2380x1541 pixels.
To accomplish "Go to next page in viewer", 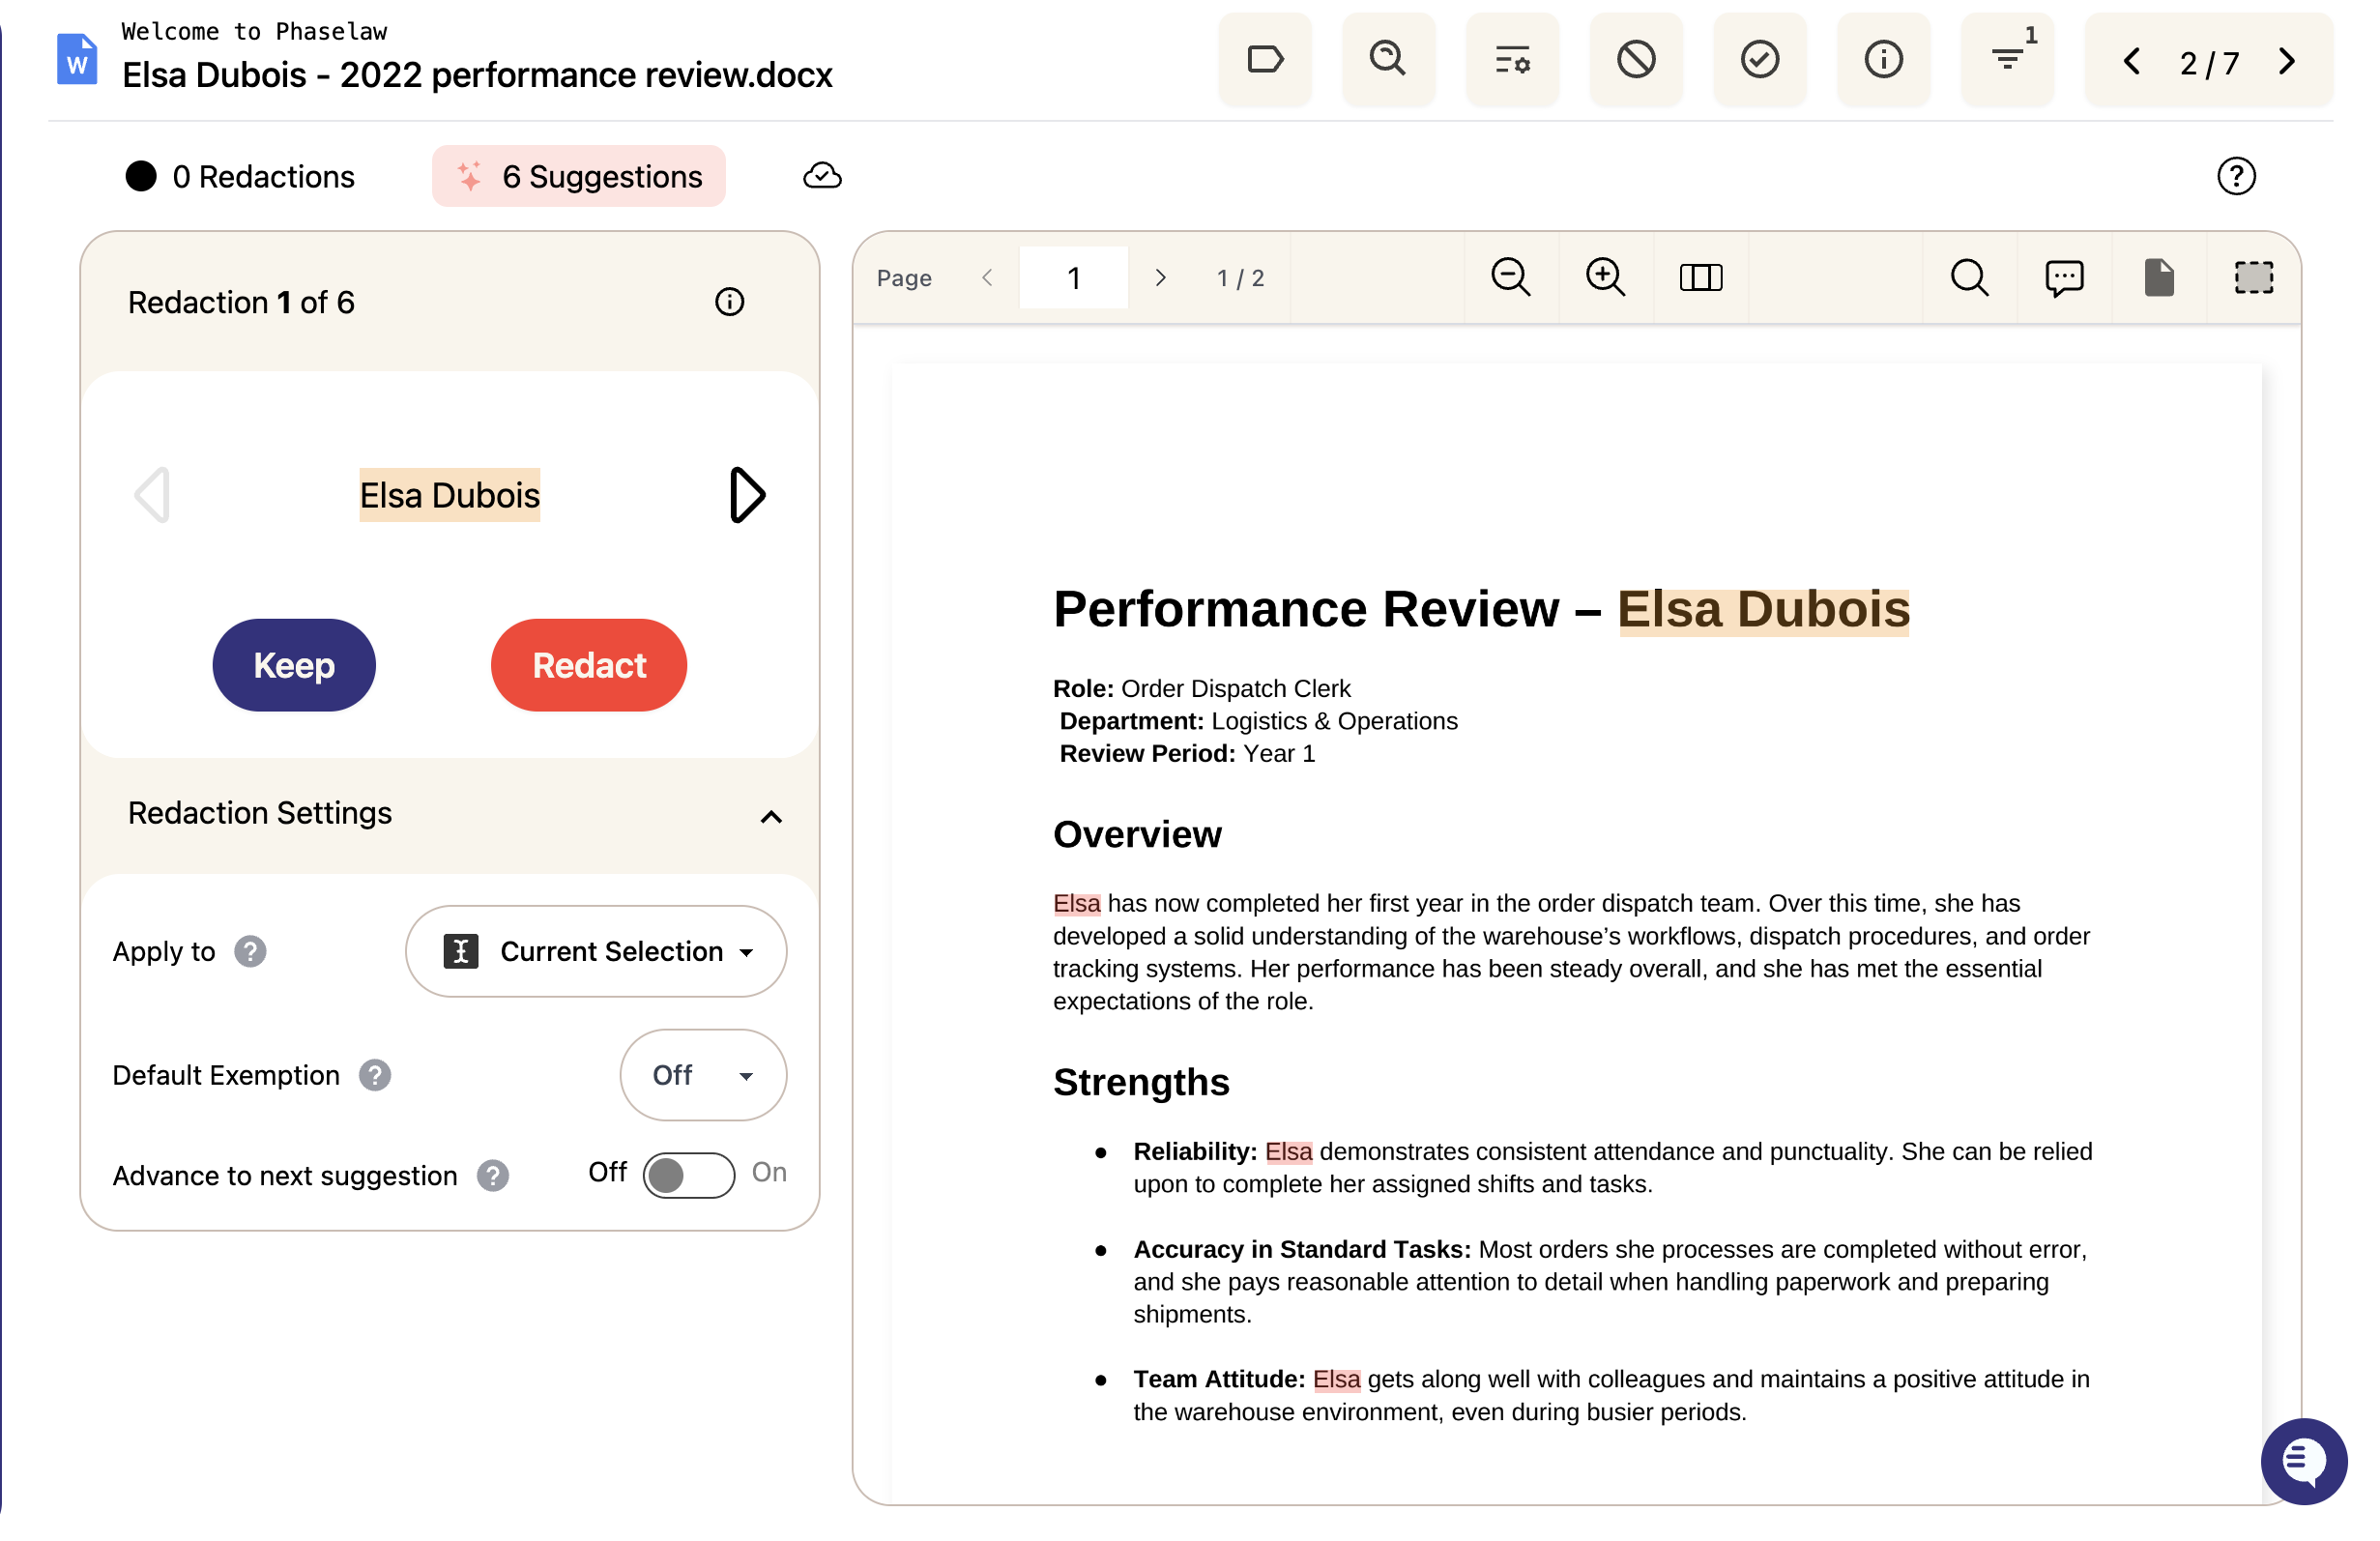I will (1160, 277).
